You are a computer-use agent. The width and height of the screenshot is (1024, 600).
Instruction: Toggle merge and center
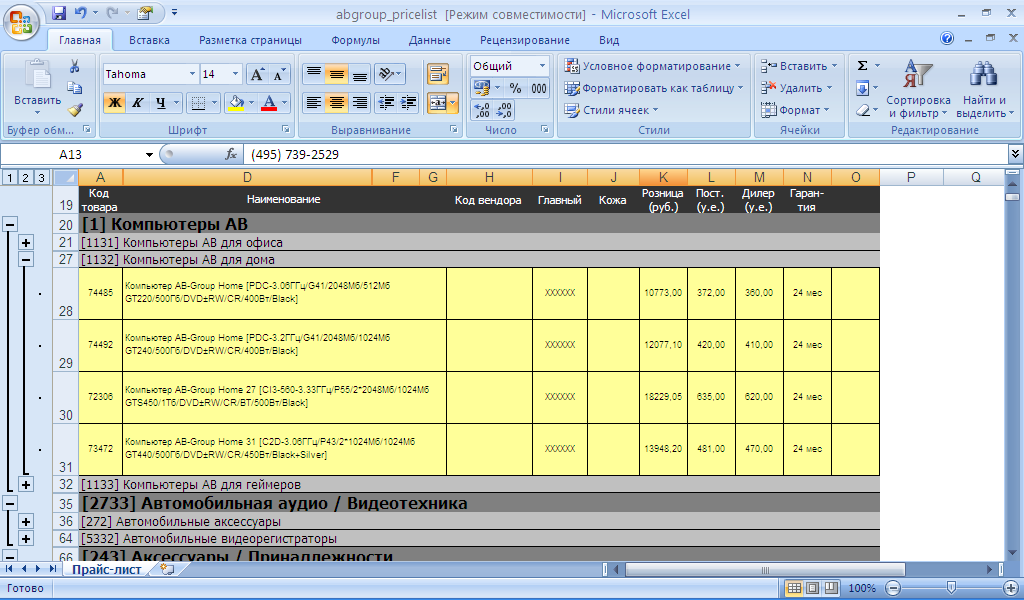tap(438, 103)
